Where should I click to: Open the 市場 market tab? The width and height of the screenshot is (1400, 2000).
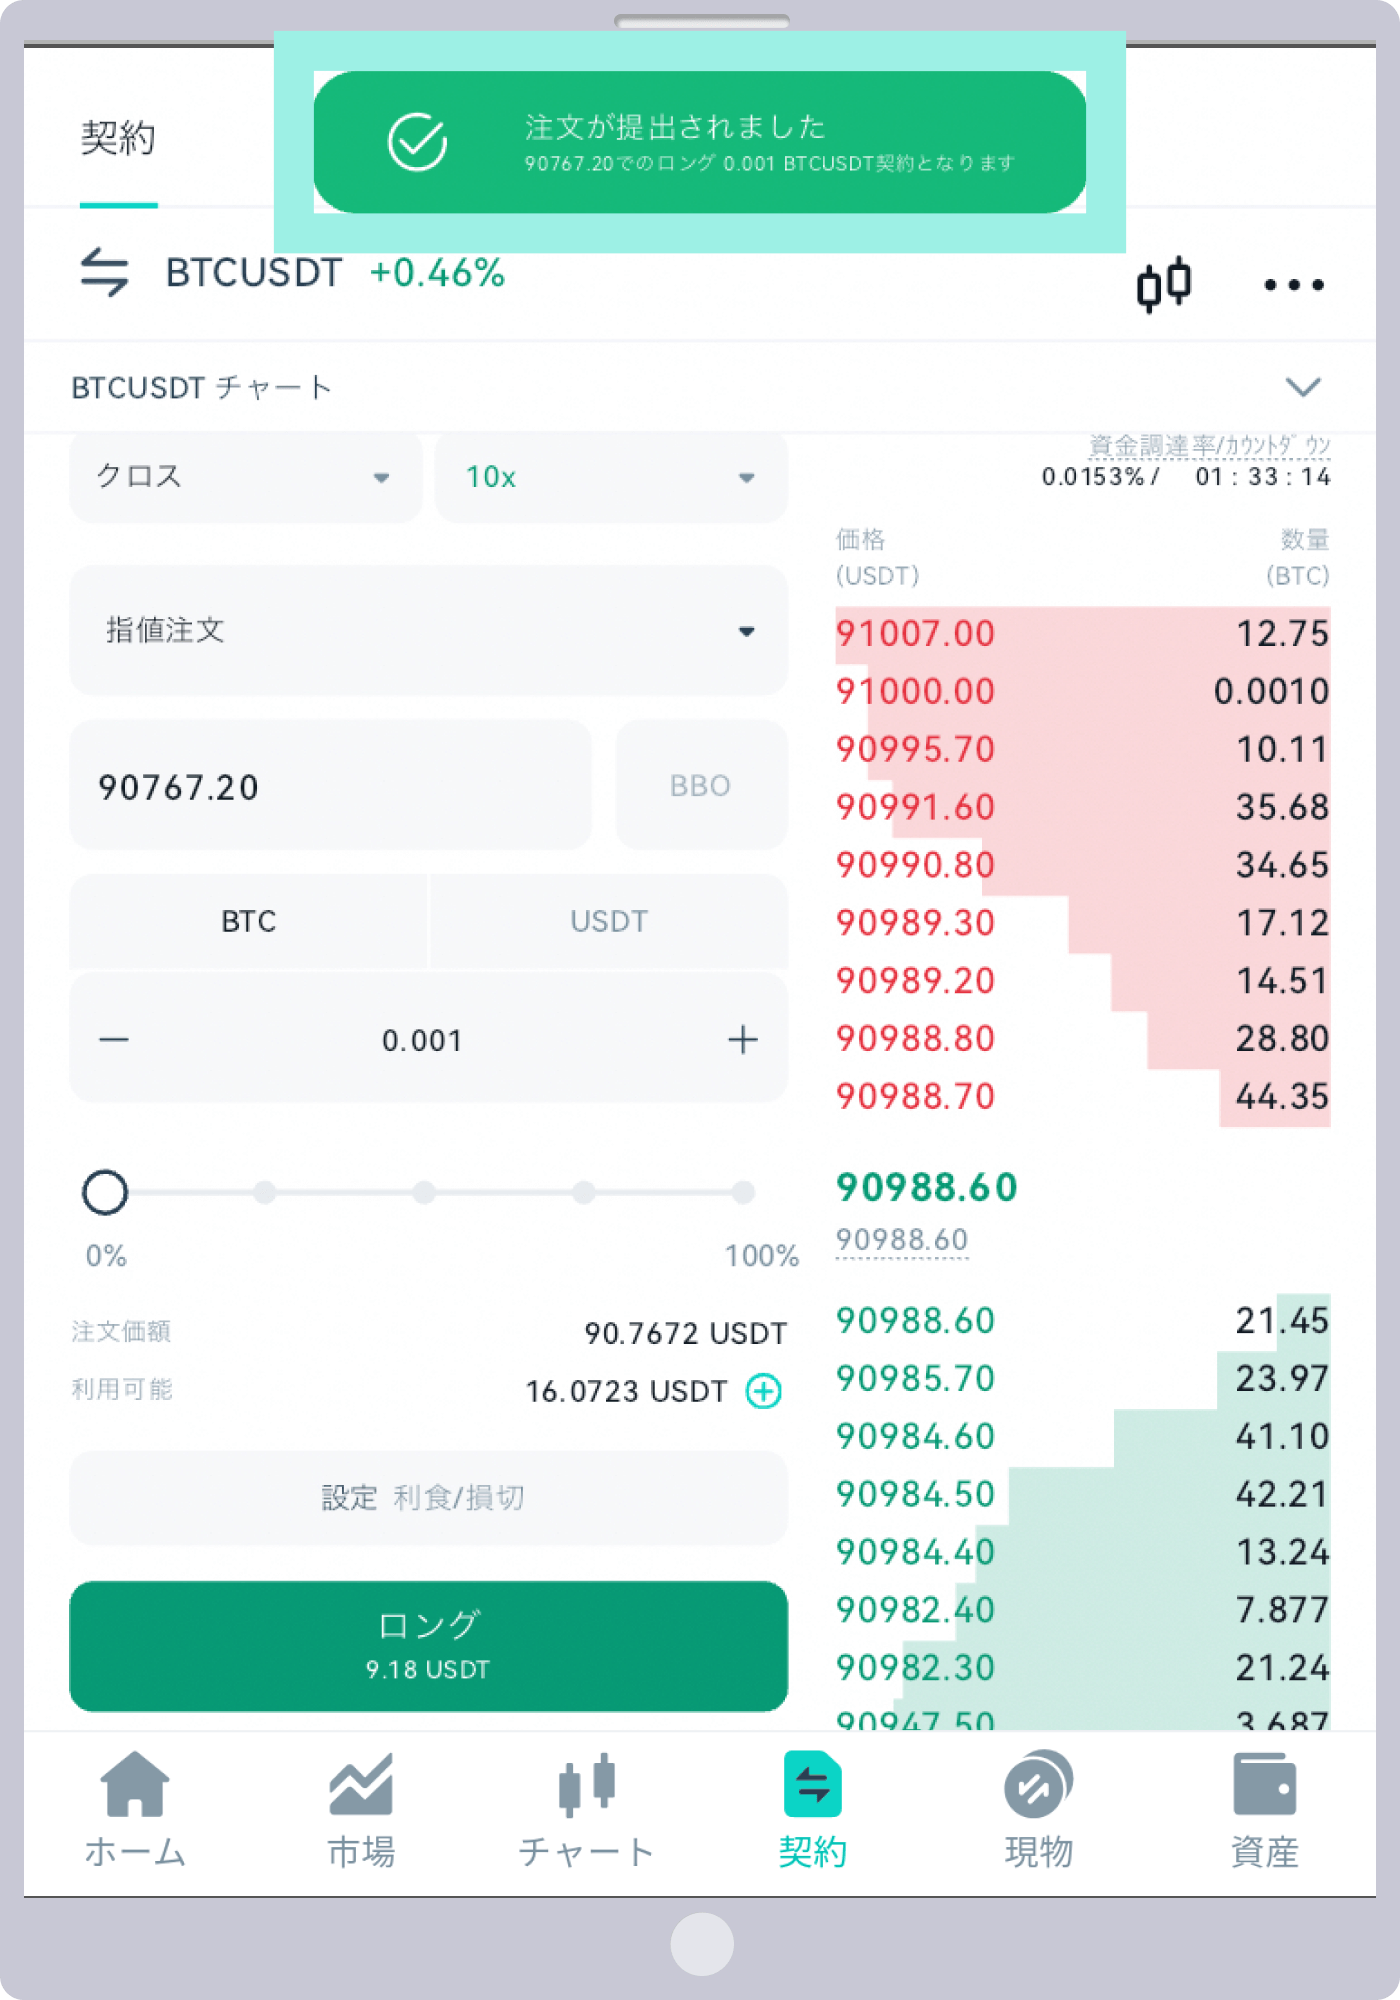361,1810
